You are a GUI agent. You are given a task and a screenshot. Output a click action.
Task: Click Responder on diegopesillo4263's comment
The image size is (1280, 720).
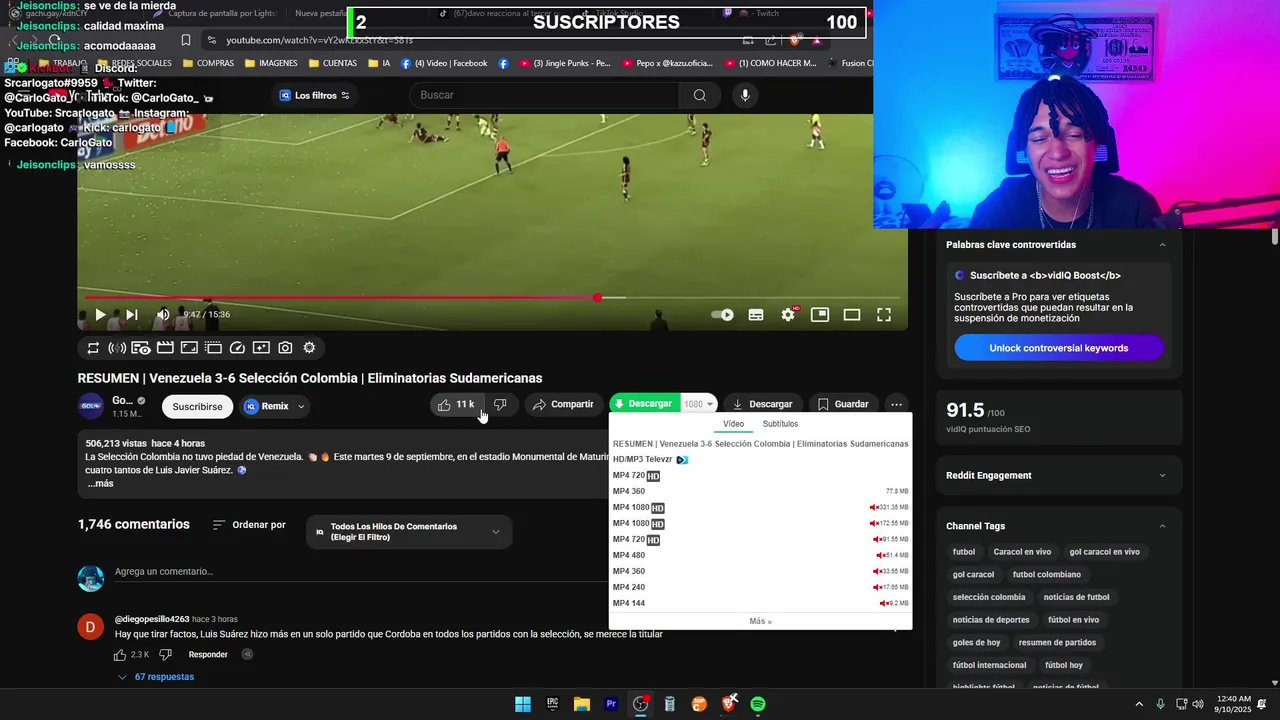coord(208,655)
